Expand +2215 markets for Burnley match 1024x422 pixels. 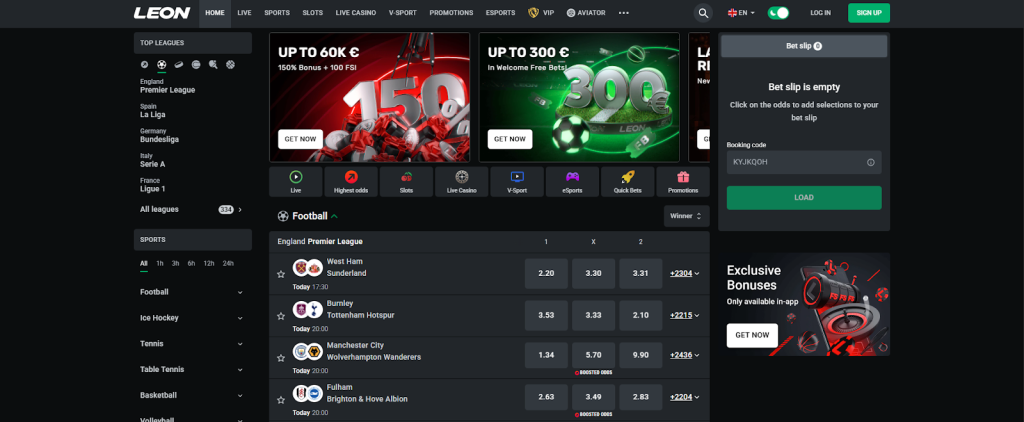coord(684,316)
